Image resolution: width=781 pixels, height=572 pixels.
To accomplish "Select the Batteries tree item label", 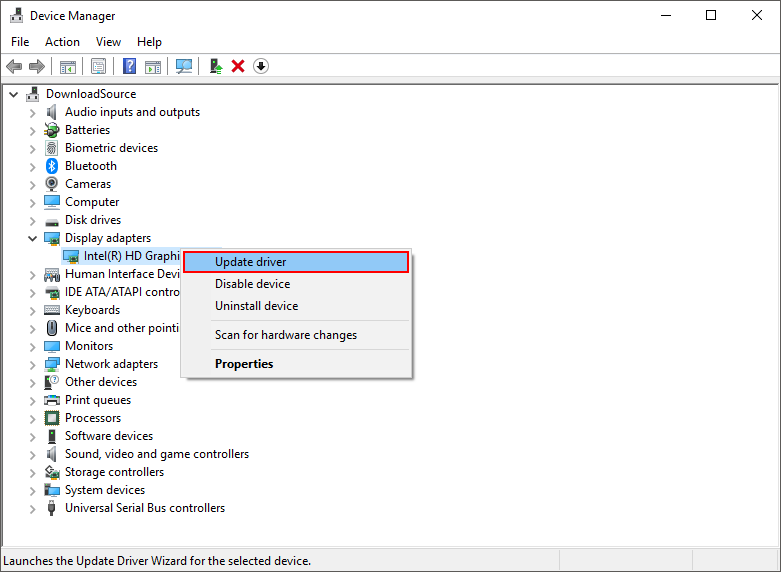I will (x=87, y=130).
